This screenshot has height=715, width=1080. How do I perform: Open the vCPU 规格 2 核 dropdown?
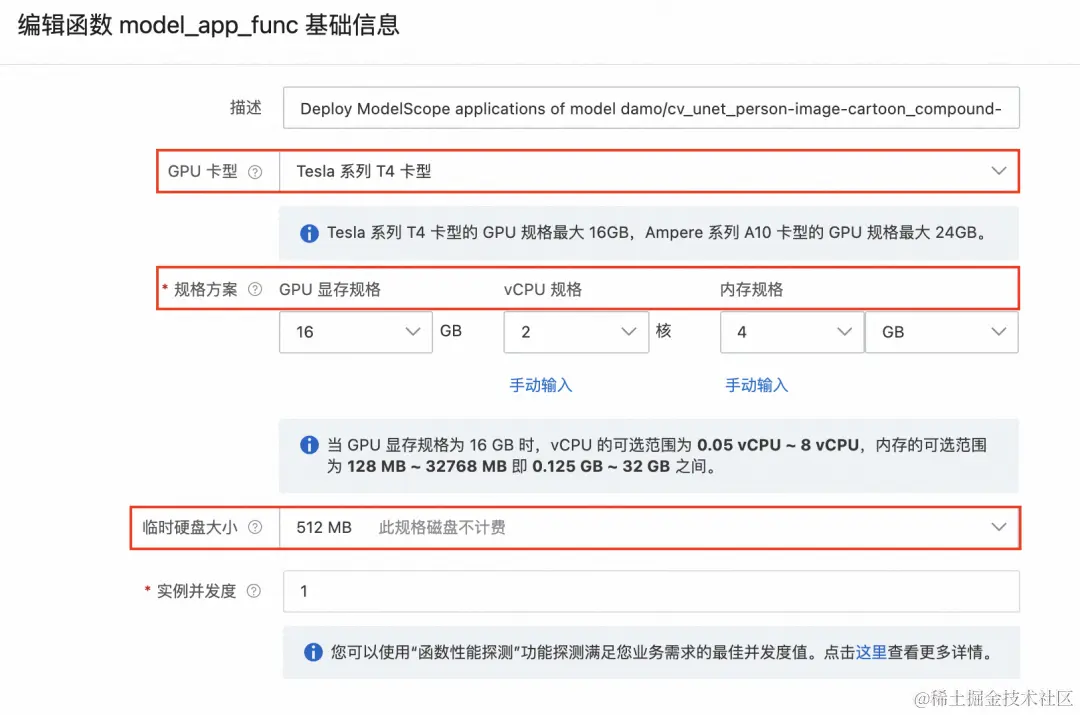[576, 332]
